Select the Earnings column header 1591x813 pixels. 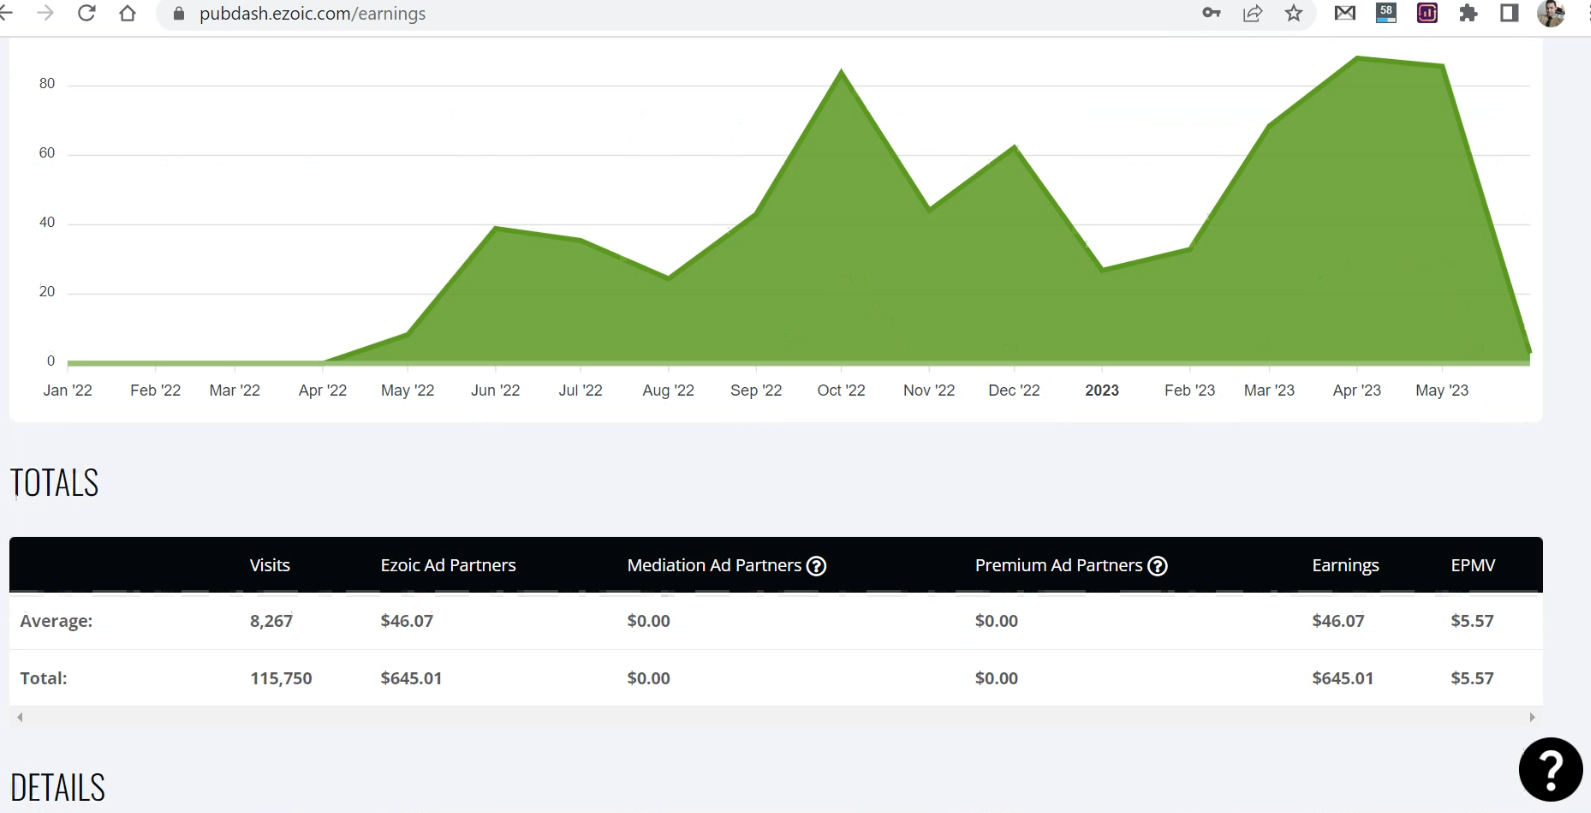[1345, 566]
